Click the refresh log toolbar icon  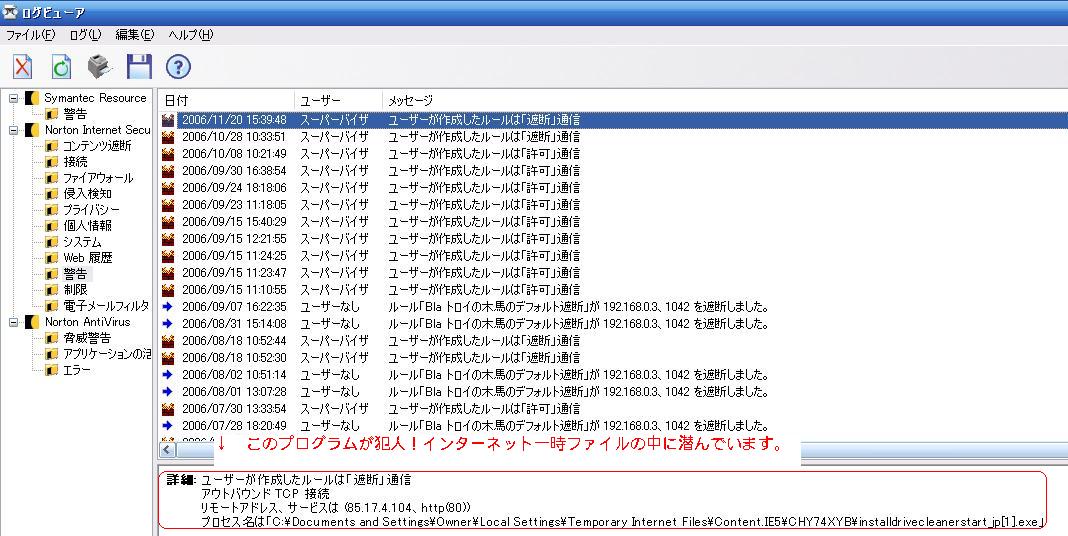(x=61, y=67)
